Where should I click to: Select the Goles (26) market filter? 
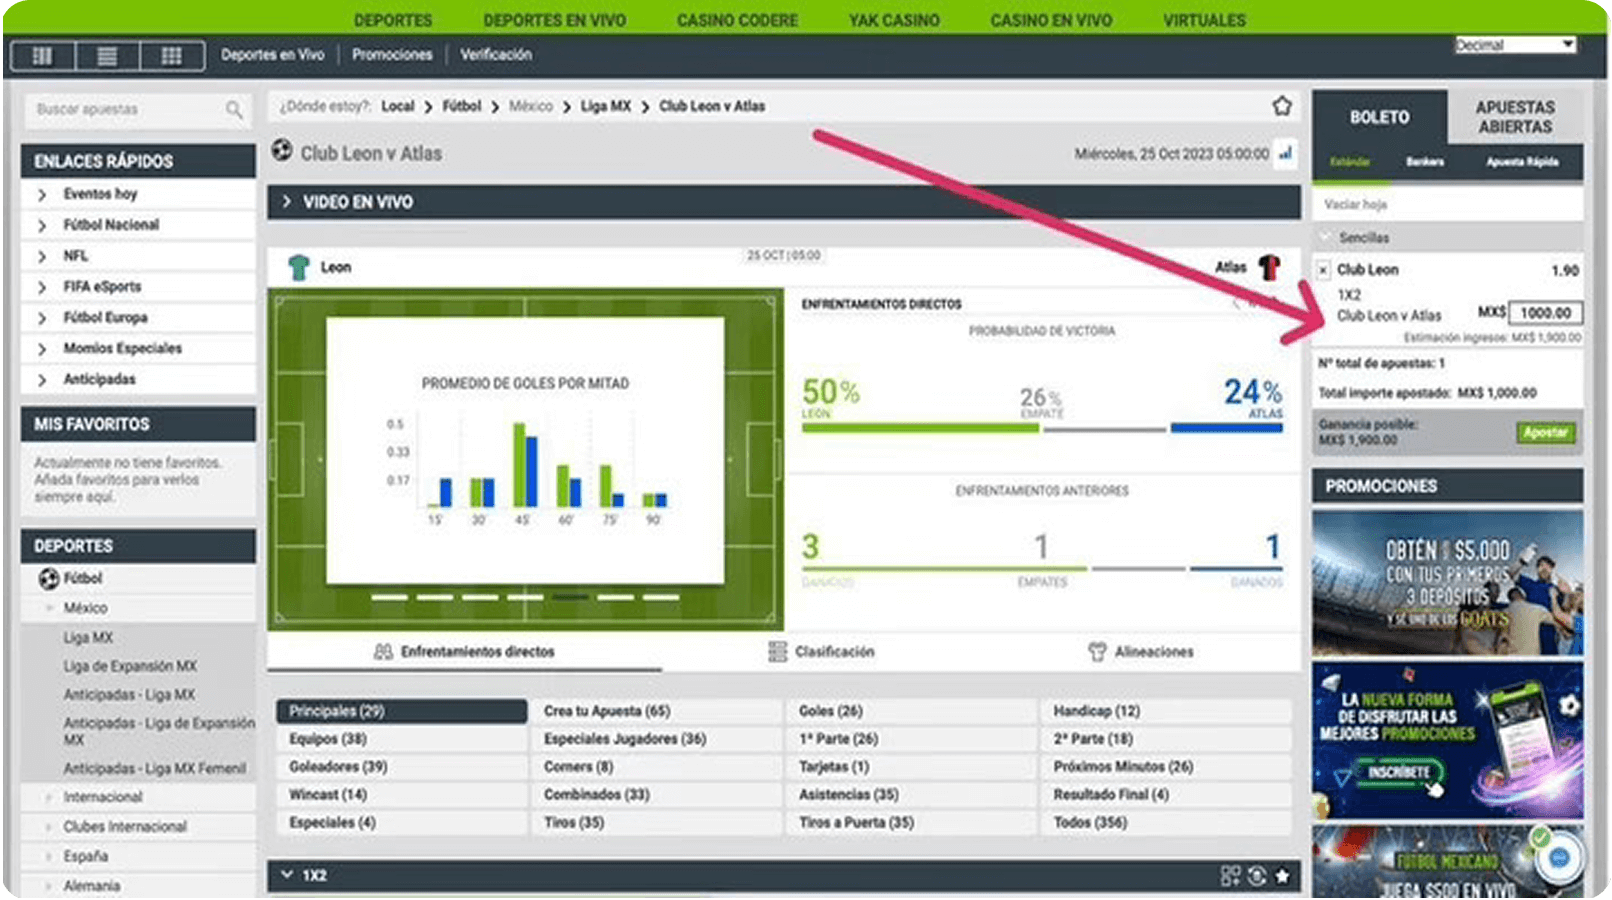coord(911,711)
